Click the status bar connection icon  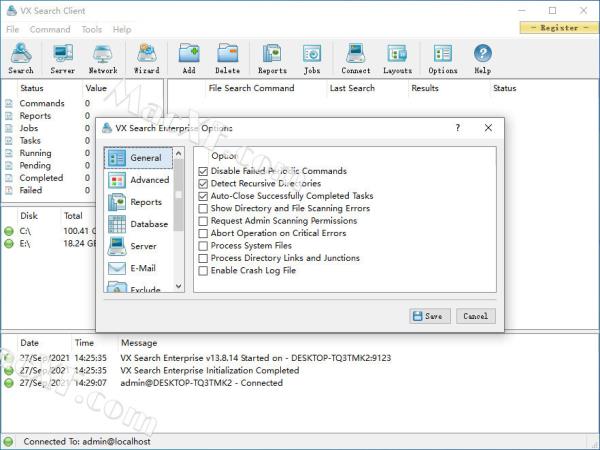point(8,442)
